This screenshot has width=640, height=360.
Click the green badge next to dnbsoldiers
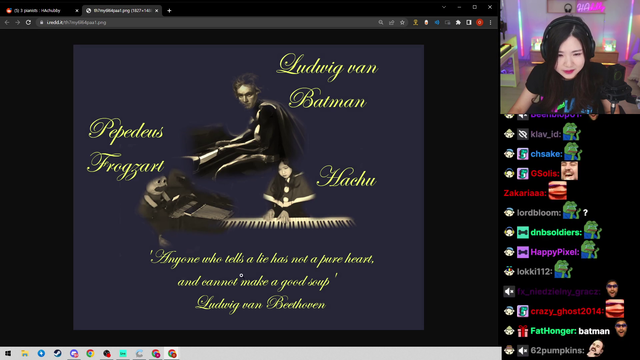[522, 232]
